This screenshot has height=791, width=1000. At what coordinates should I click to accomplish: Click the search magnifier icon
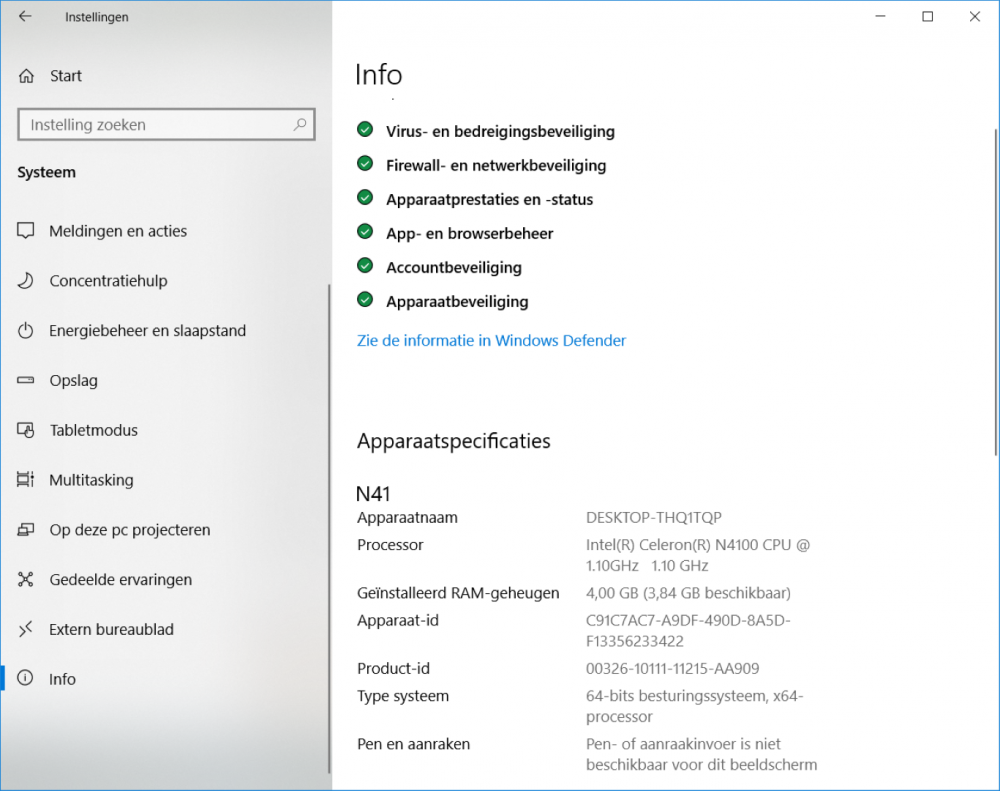point(299,125)
